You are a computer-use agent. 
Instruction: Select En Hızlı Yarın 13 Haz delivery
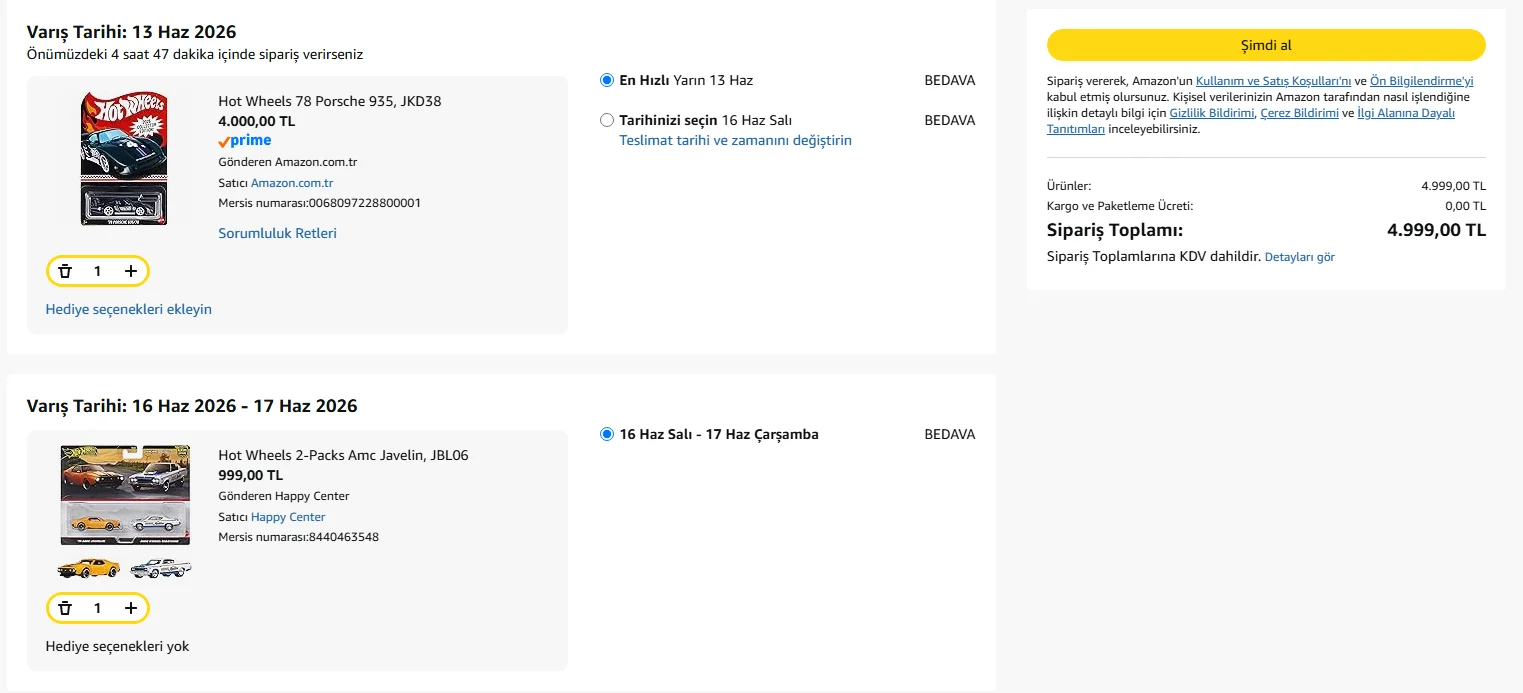[607, 80]
